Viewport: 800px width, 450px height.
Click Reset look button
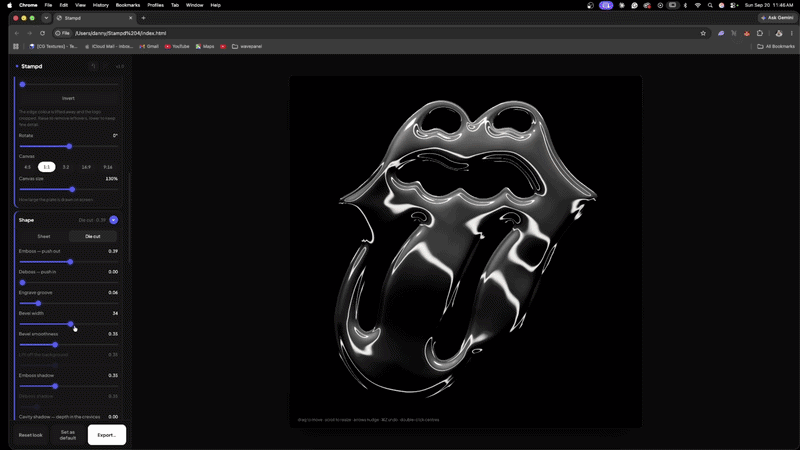tap(31, 435)
